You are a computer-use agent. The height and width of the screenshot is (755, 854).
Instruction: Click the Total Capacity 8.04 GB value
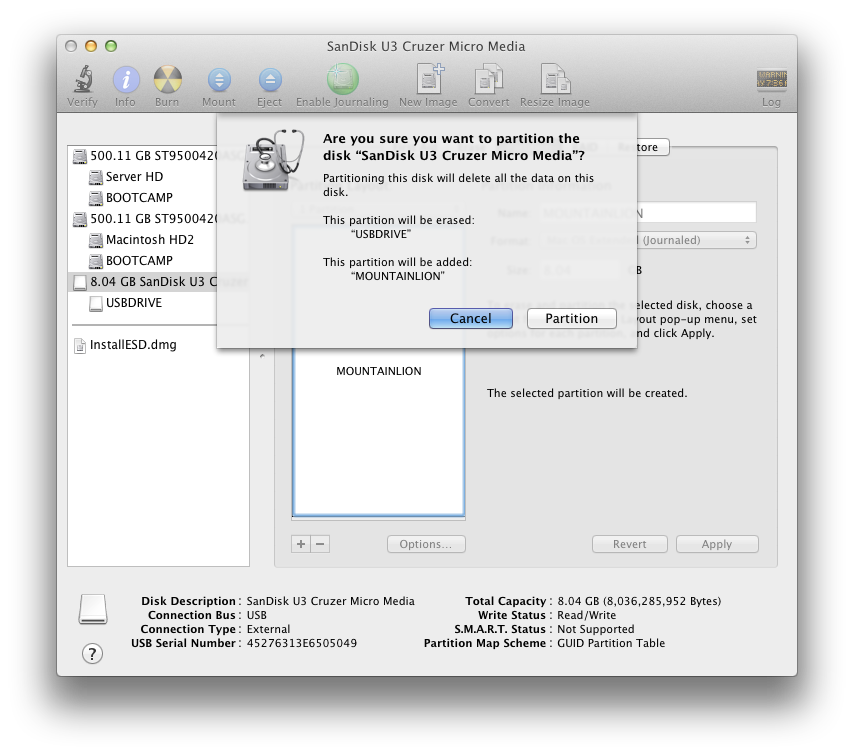[639, 601]
